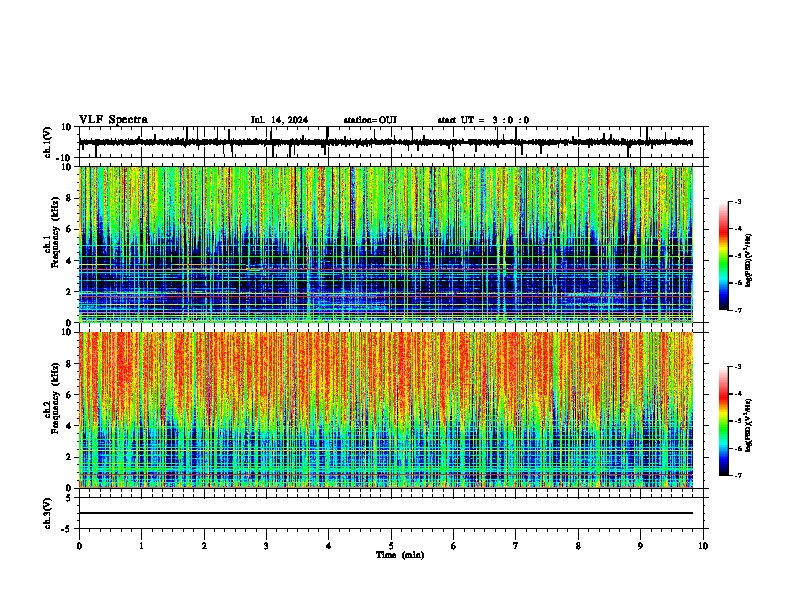Click time axis tick label "5"
Viewport: 792px width, 612px height.
(x=391, y=546)
